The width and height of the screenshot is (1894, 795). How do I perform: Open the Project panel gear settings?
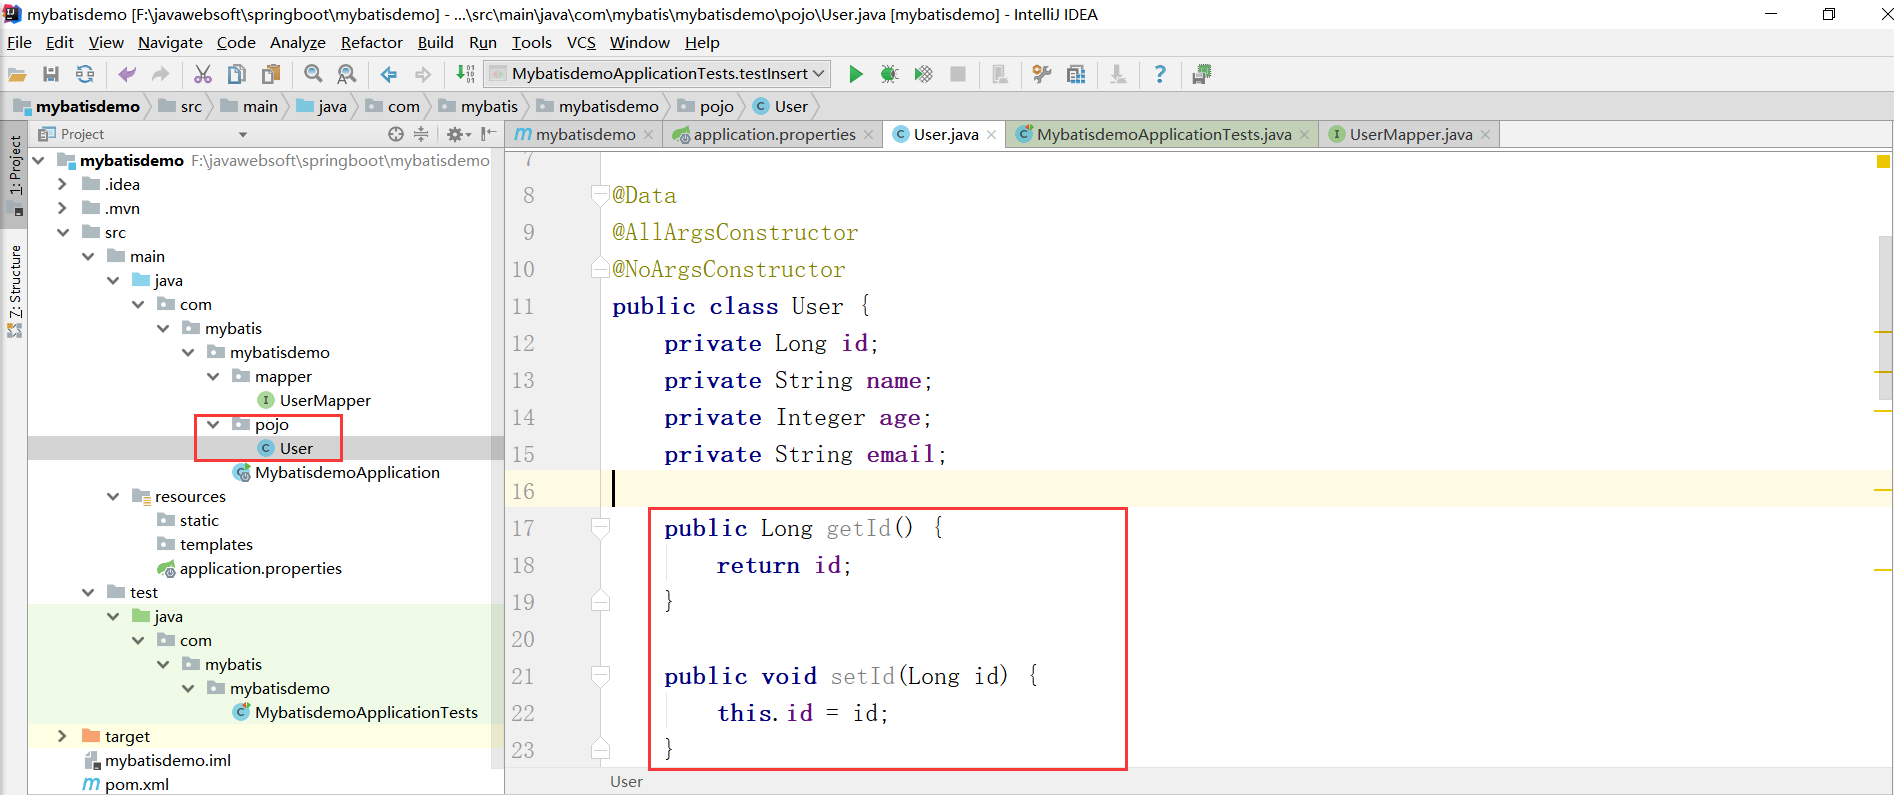pyautogui.click(x=457, y=134)
